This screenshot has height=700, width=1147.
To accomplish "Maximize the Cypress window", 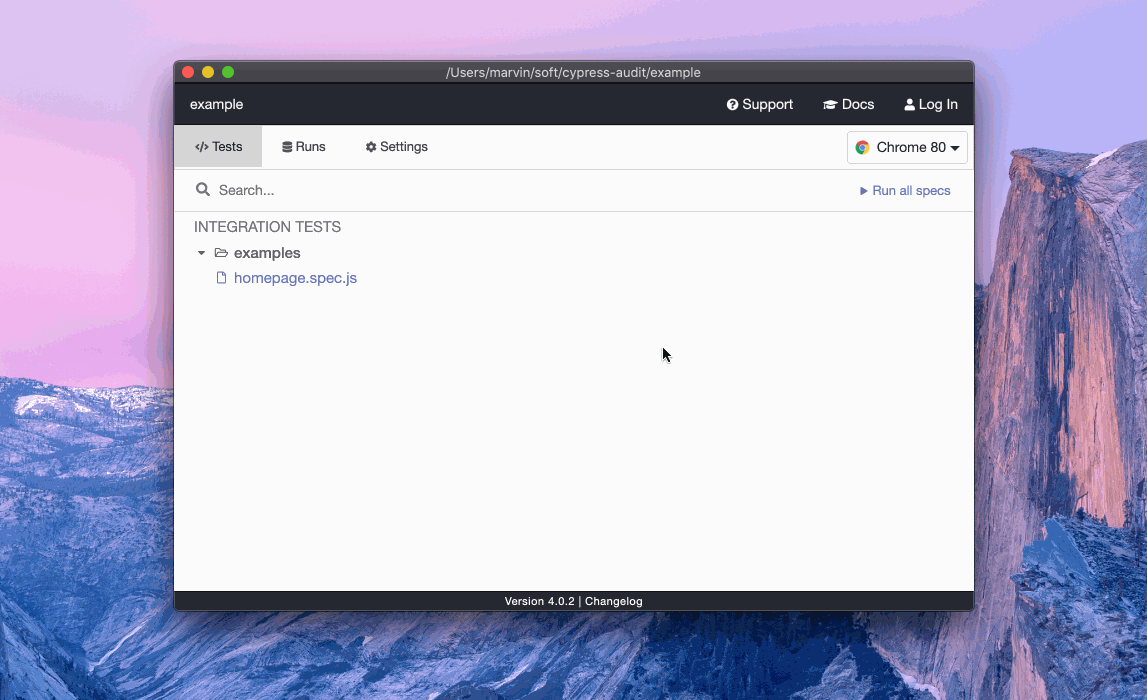I will pos(228,72).
